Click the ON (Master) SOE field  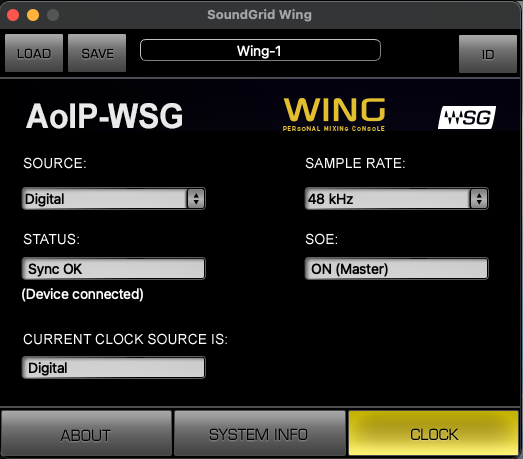(397, 269)
